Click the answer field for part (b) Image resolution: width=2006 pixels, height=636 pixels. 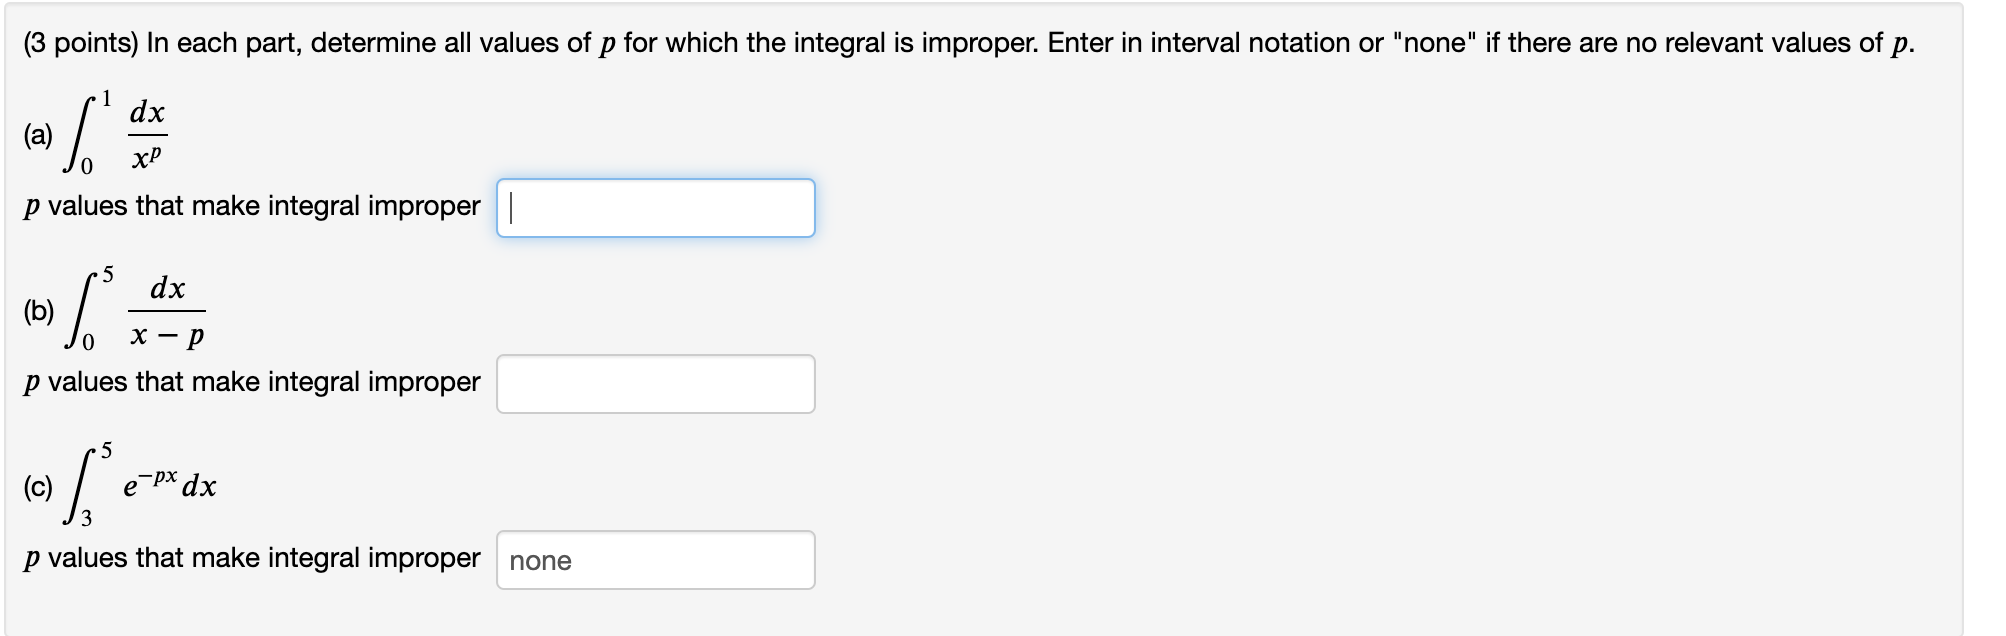pos(655,383)
